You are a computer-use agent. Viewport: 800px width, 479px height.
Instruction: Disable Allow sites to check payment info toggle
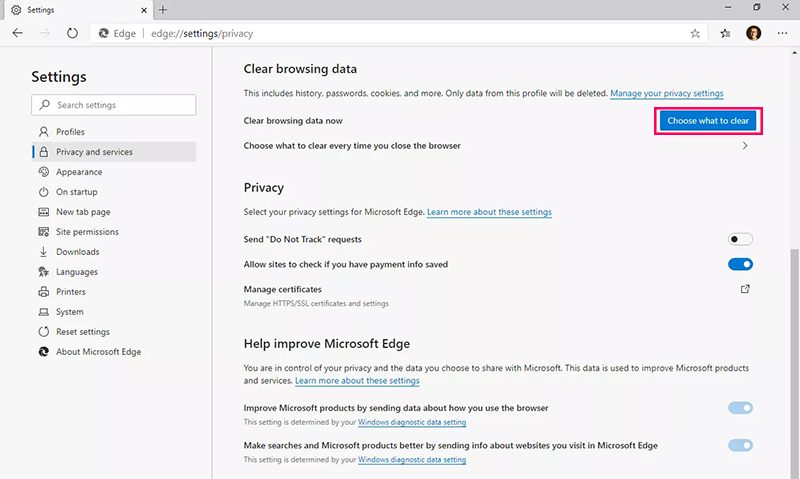pyautogui.click(x=740, y=264)
